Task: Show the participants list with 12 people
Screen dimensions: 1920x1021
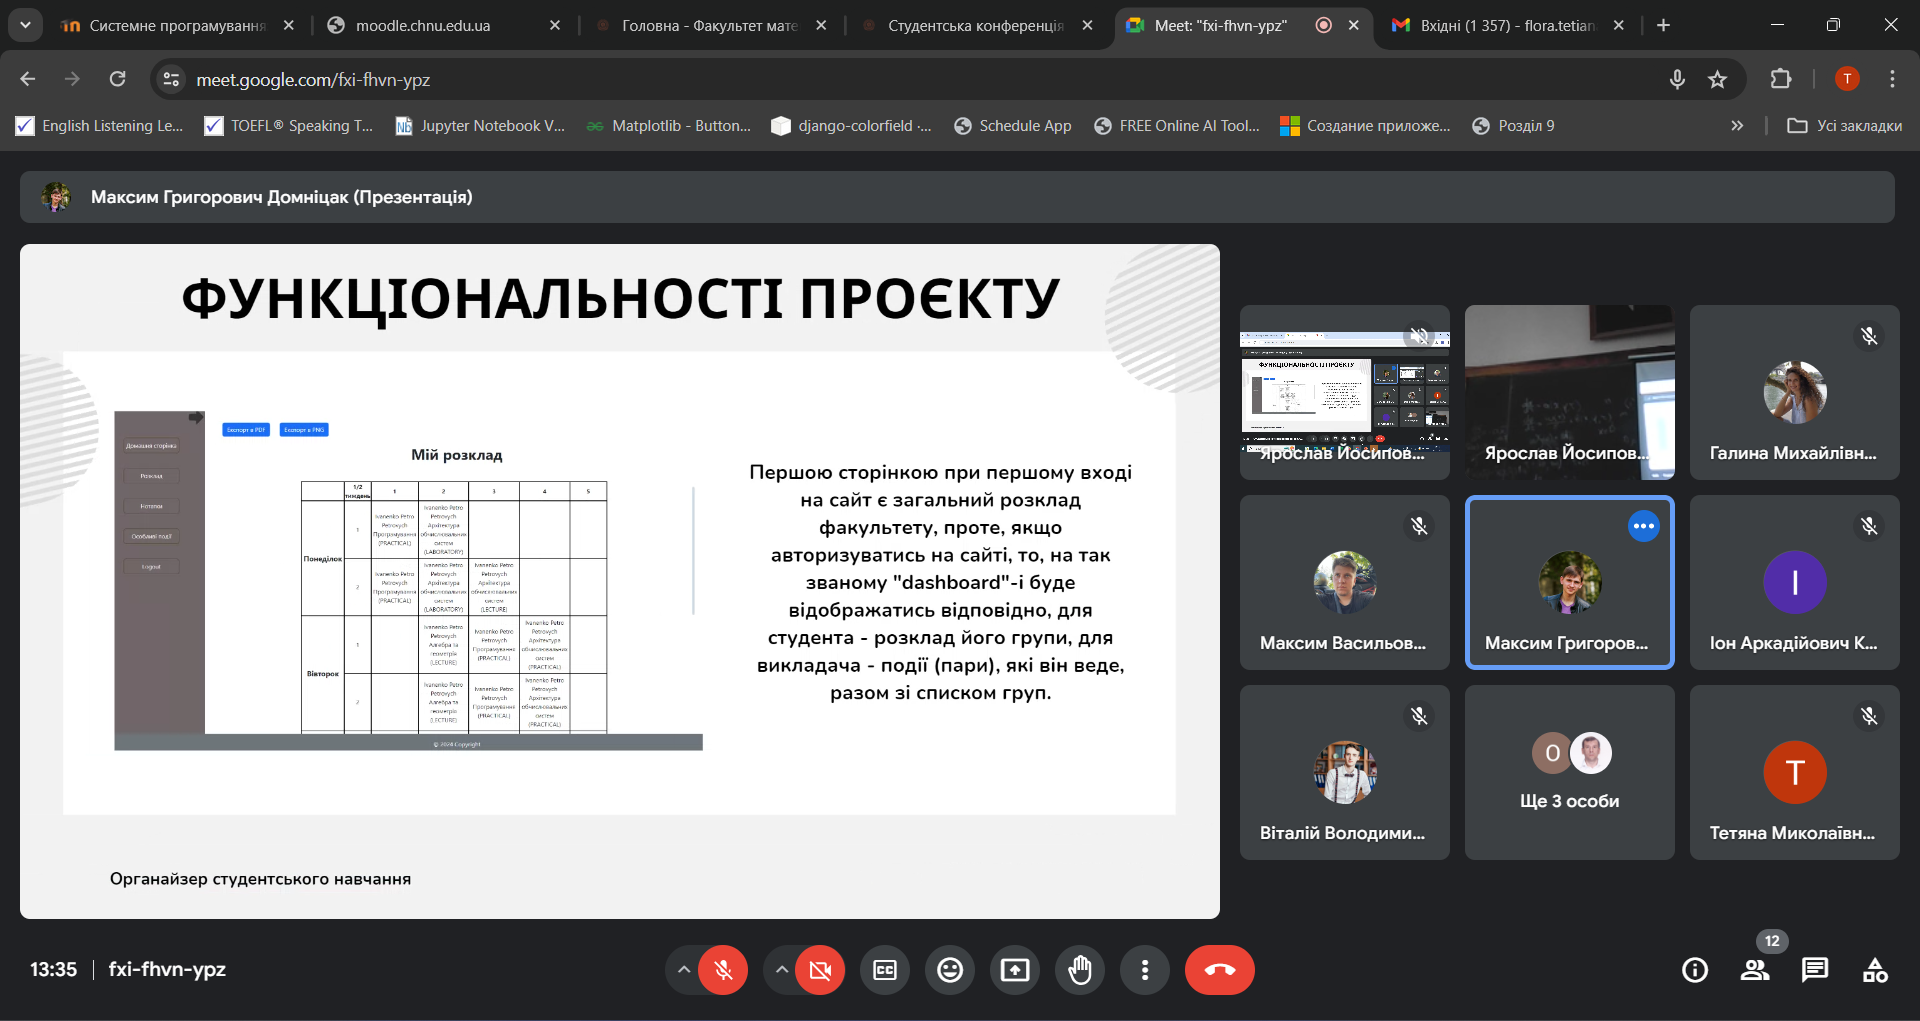Action: 1755,970
